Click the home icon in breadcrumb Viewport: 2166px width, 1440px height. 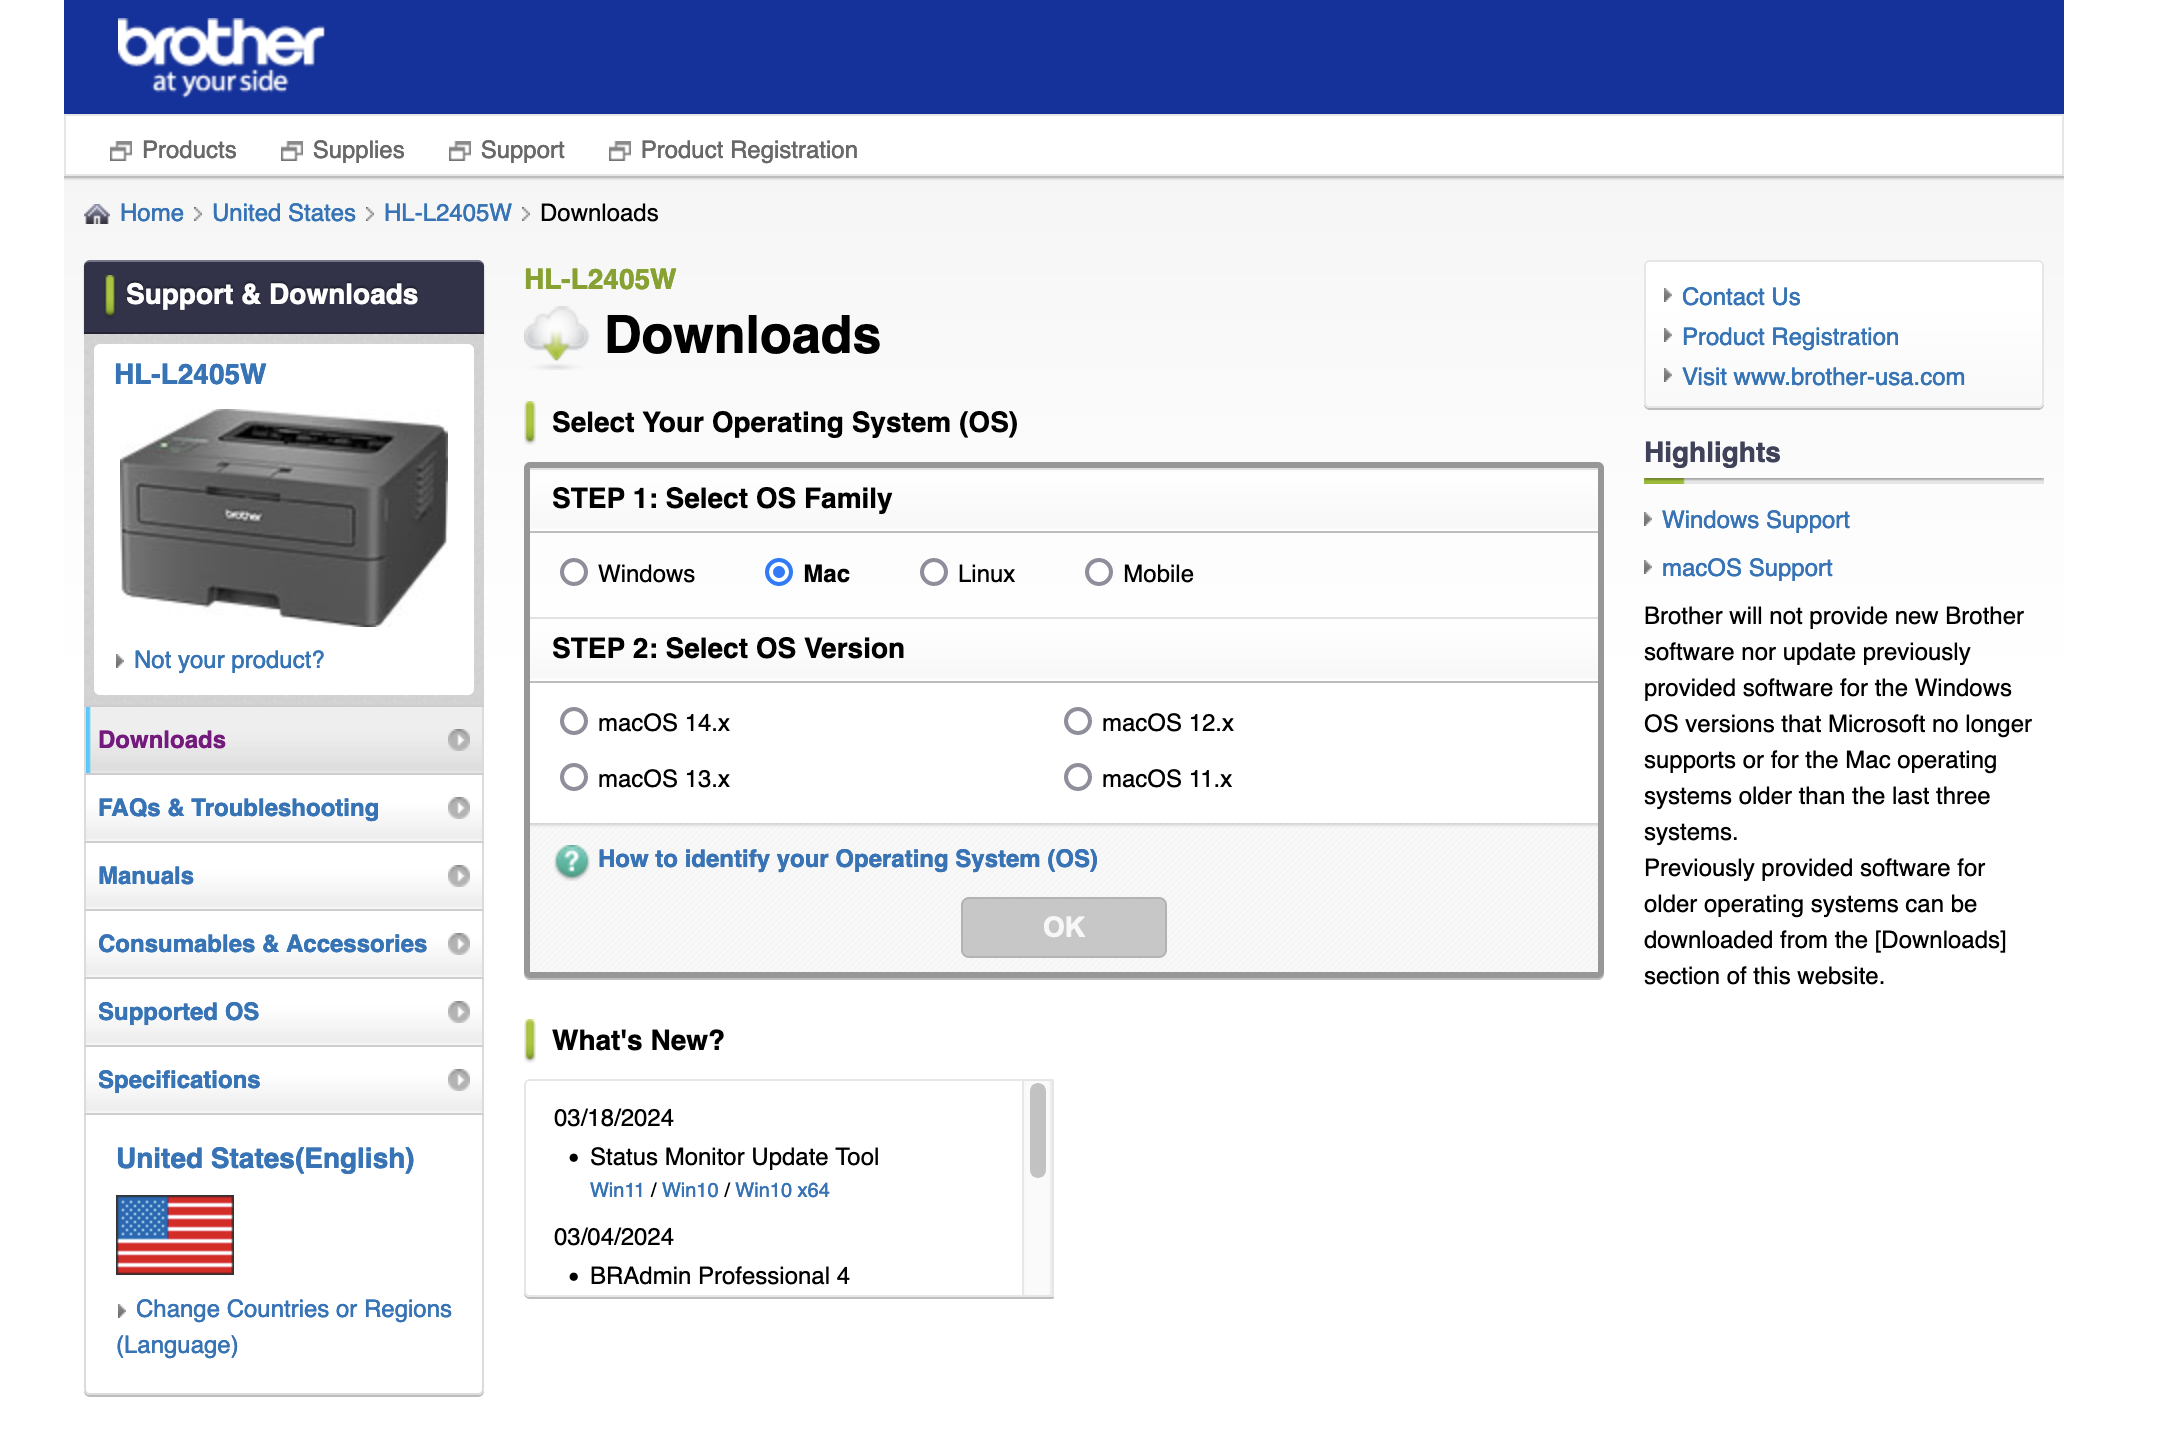click(97, 214)
